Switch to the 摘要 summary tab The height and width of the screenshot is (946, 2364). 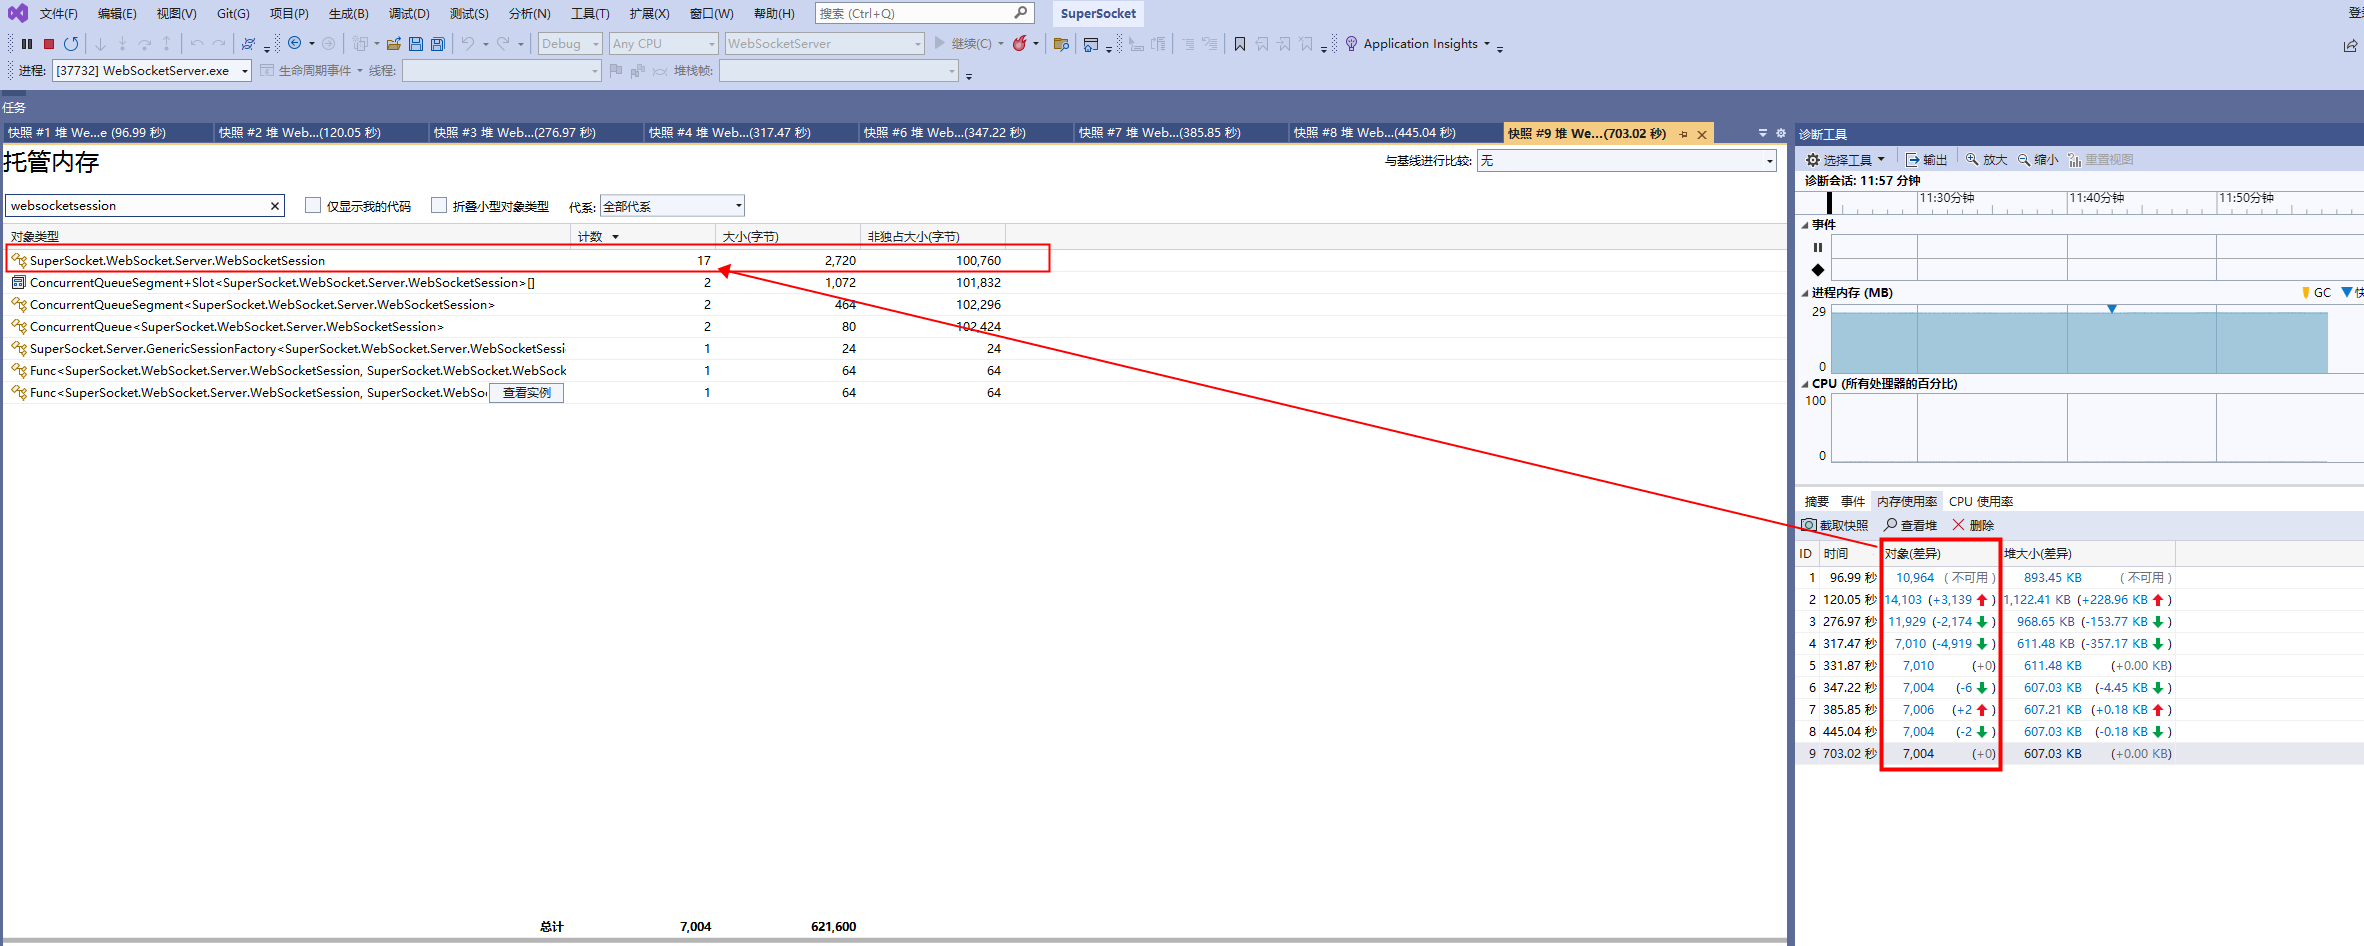pyautogui.click(x=1817, y=502)
